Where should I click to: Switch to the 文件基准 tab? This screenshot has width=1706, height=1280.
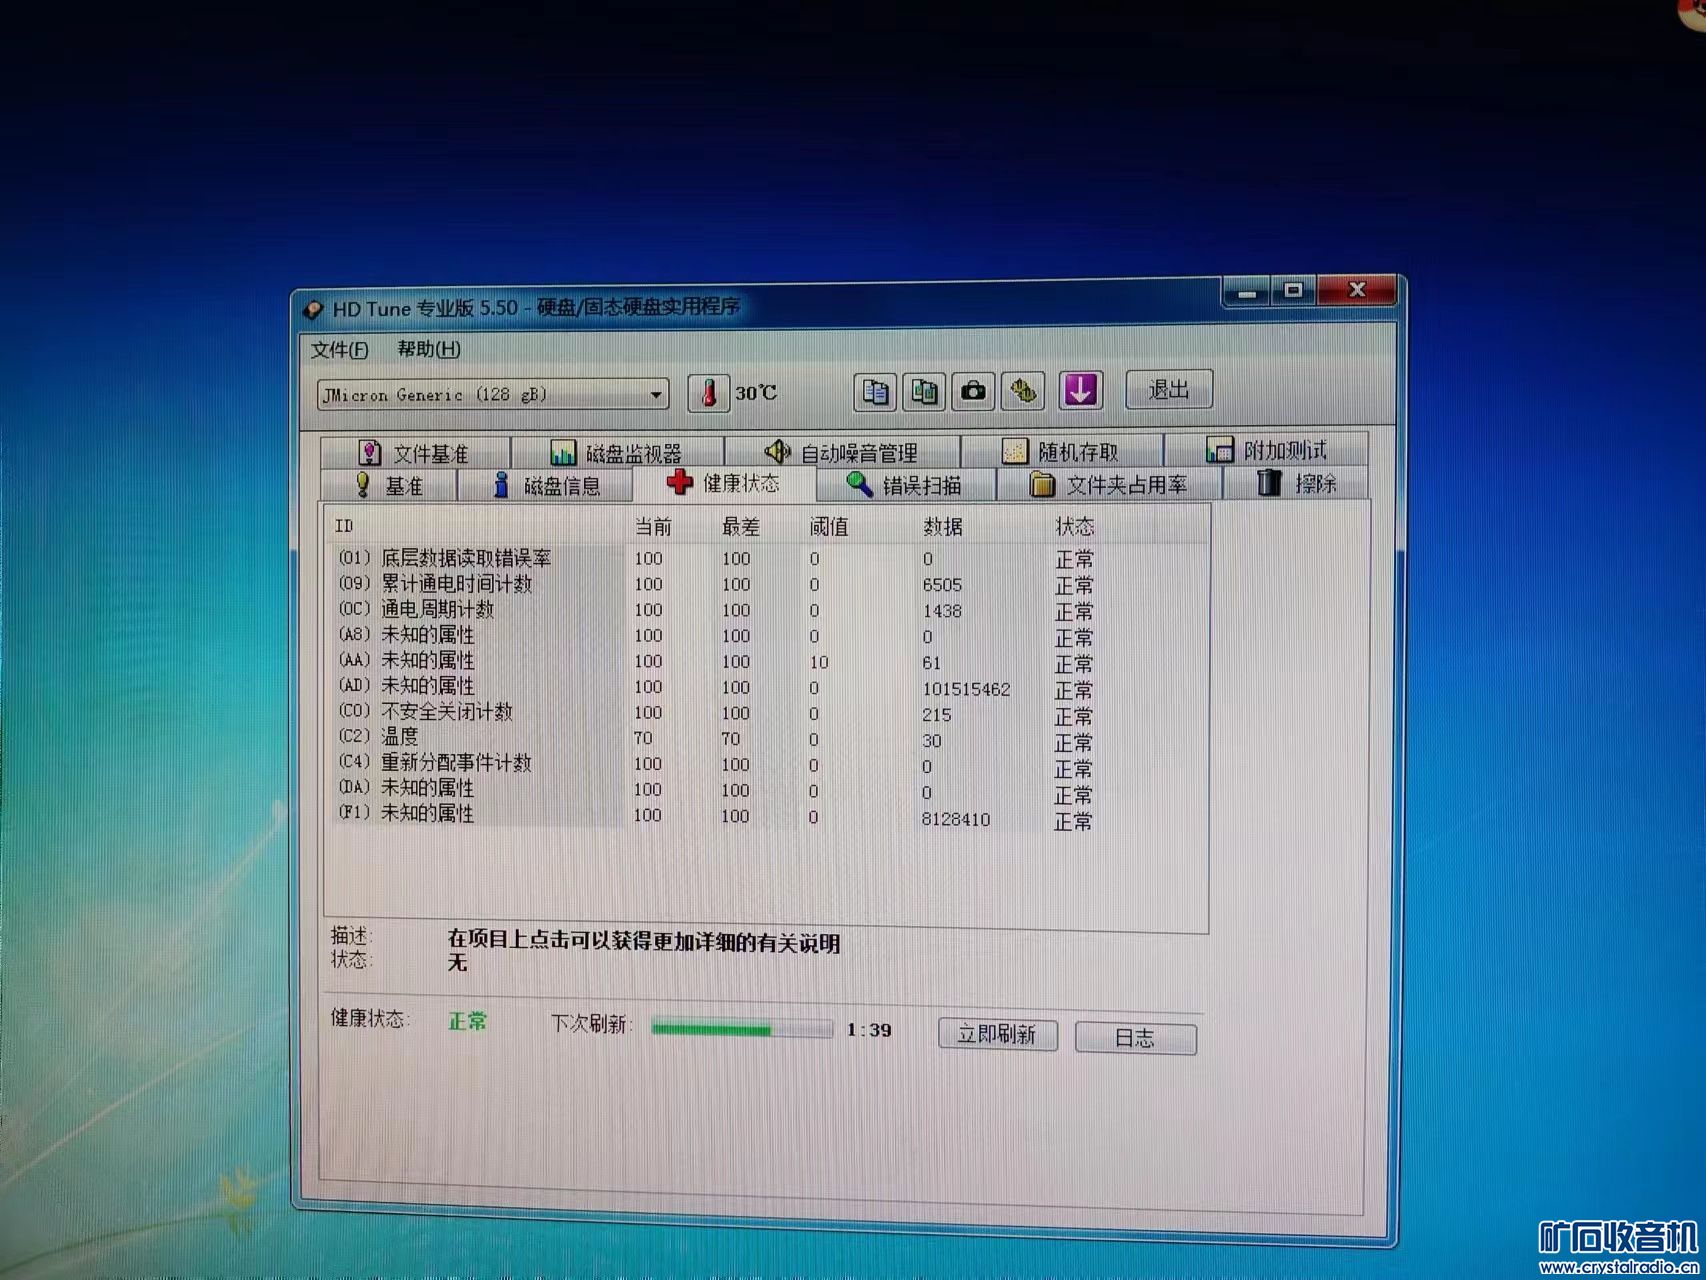tap(415, 453)
